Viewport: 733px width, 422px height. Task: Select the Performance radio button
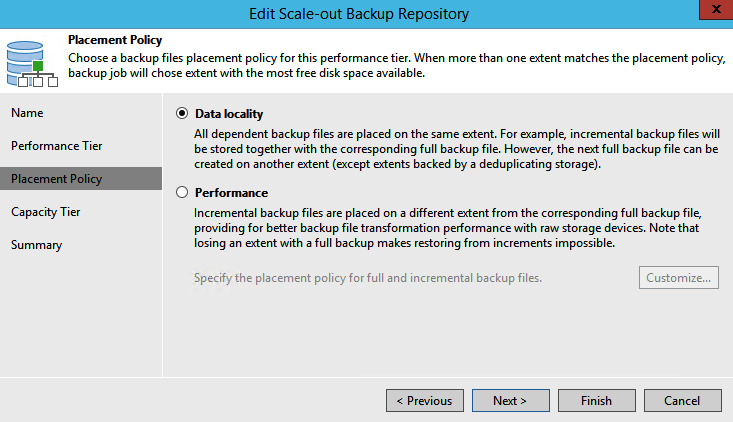[182, 193]
